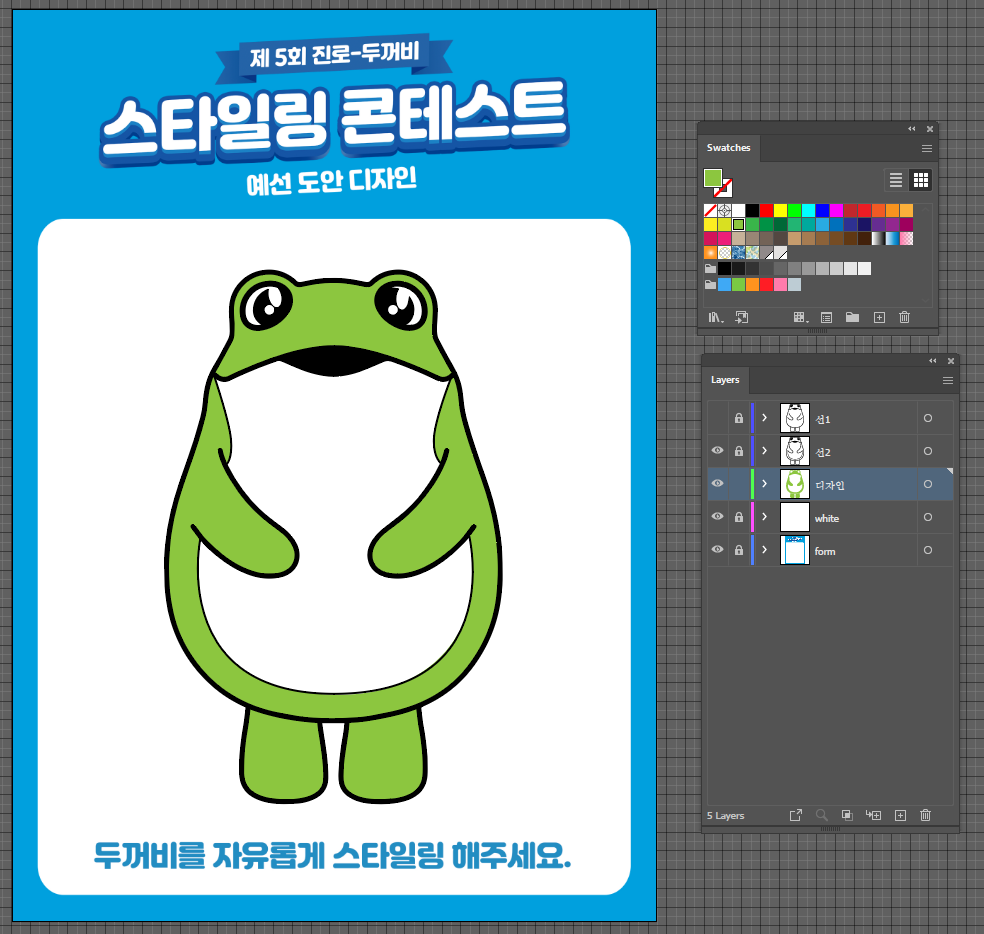984x934 pixels.
Task: Unlock the 선1 layer lock
Action: coord(739,418)
